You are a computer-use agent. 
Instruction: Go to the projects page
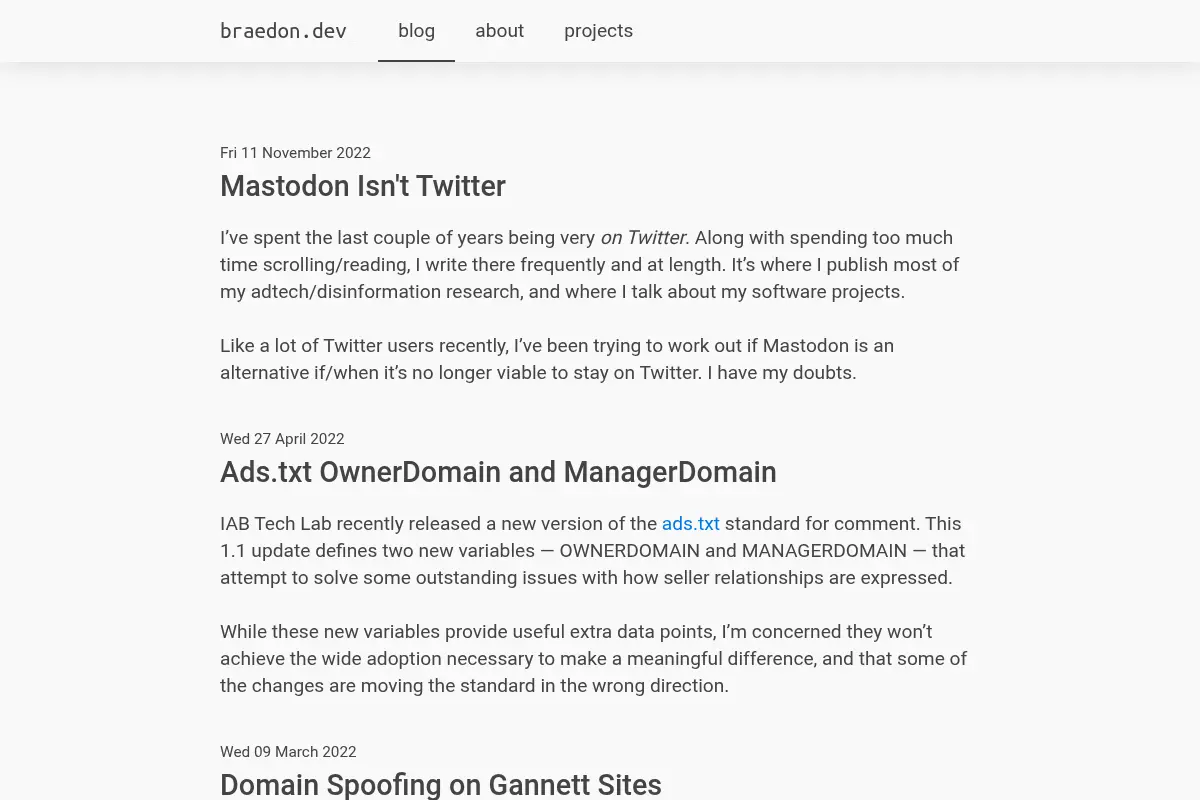[598, 31]
